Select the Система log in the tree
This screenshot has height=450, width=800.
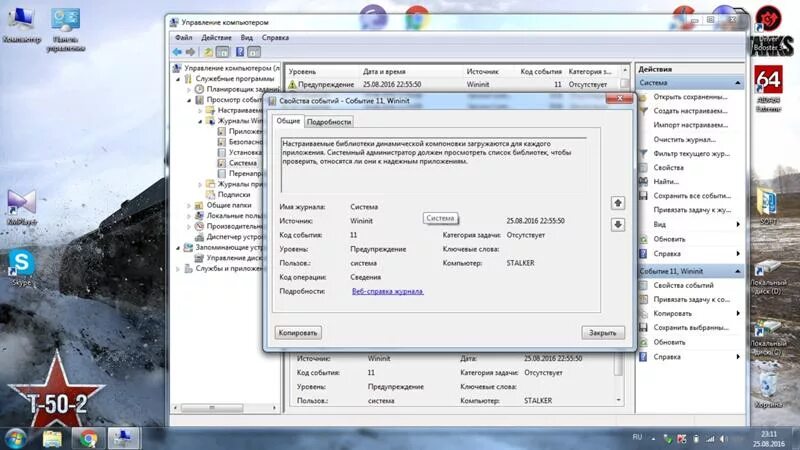243,163
